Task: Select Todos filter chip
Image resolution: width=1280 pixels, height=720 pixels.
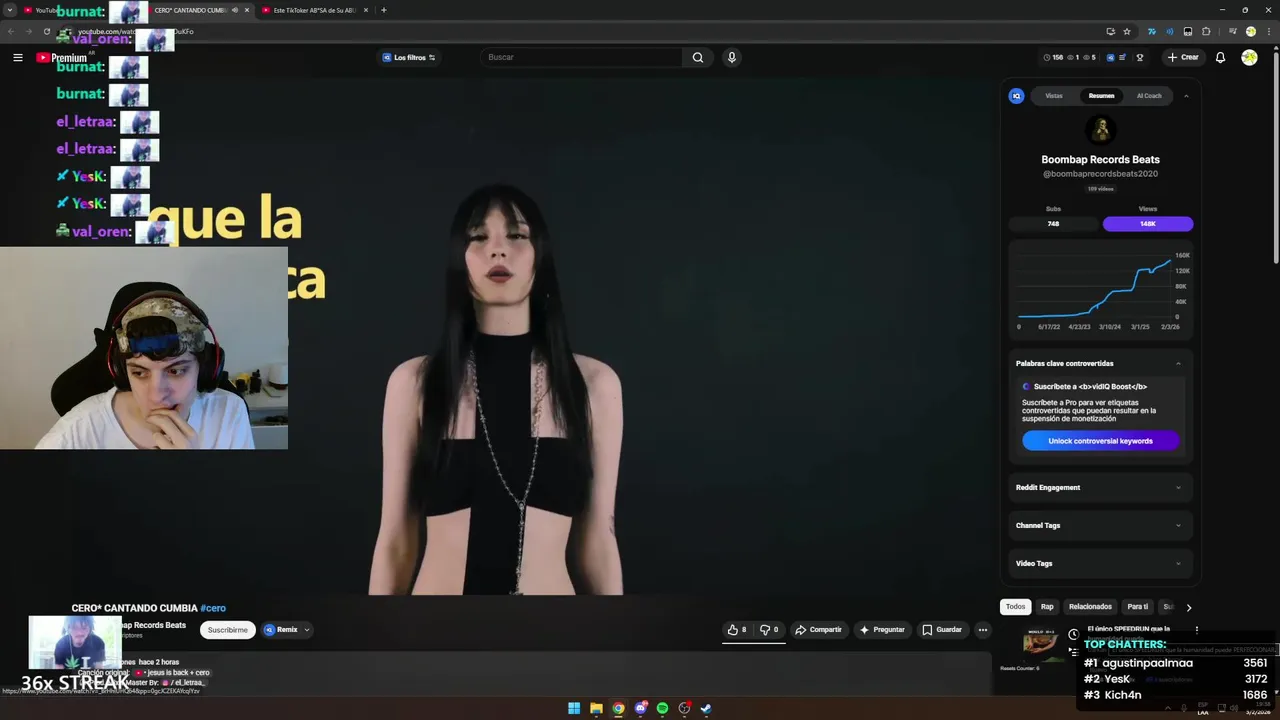Action: coord(1015,607)
